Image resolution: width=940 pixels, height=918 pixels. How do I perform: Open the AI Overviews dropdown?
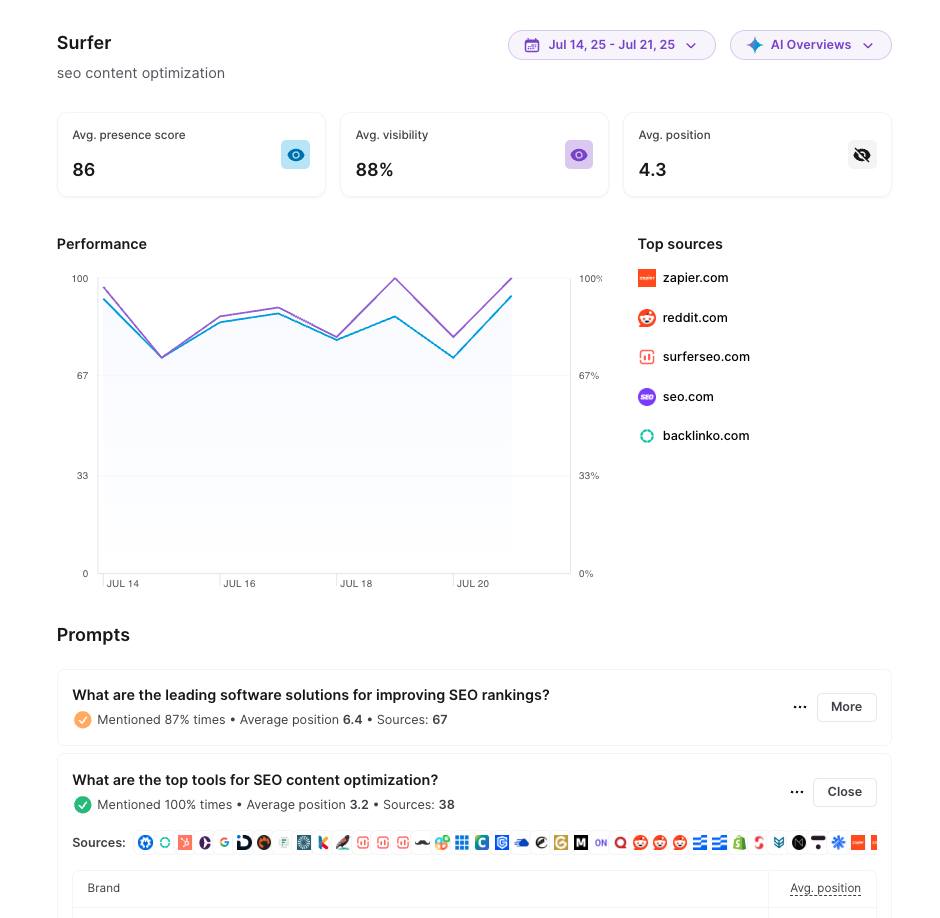(x=811, y=45)
